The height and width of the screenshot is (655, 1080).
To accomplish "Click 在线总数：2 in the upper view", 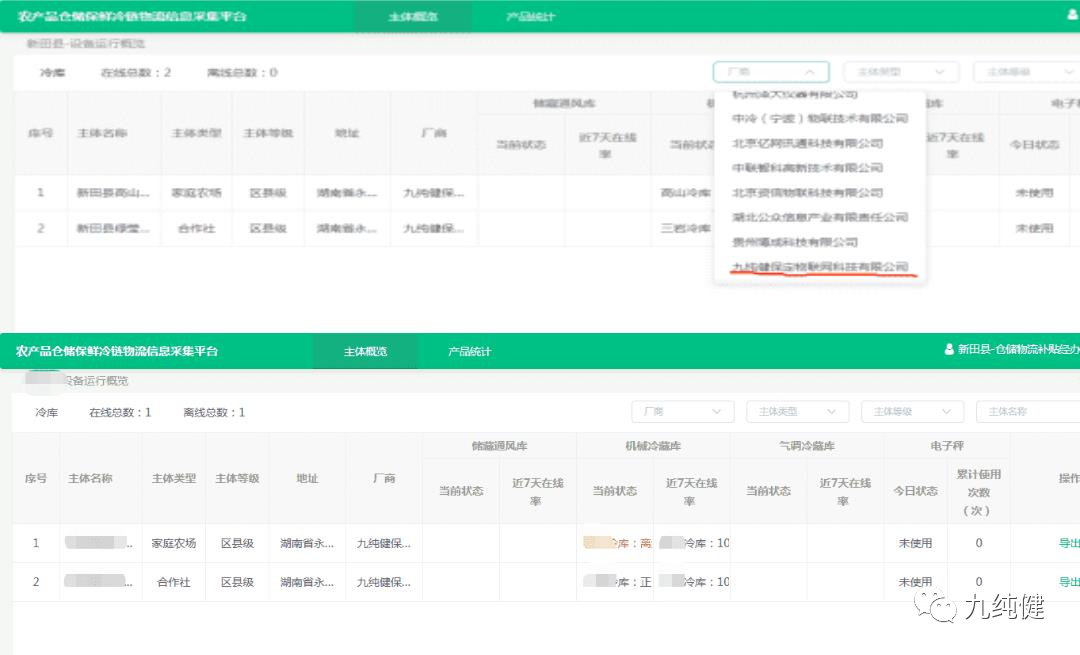I will (x=136, y=72).
